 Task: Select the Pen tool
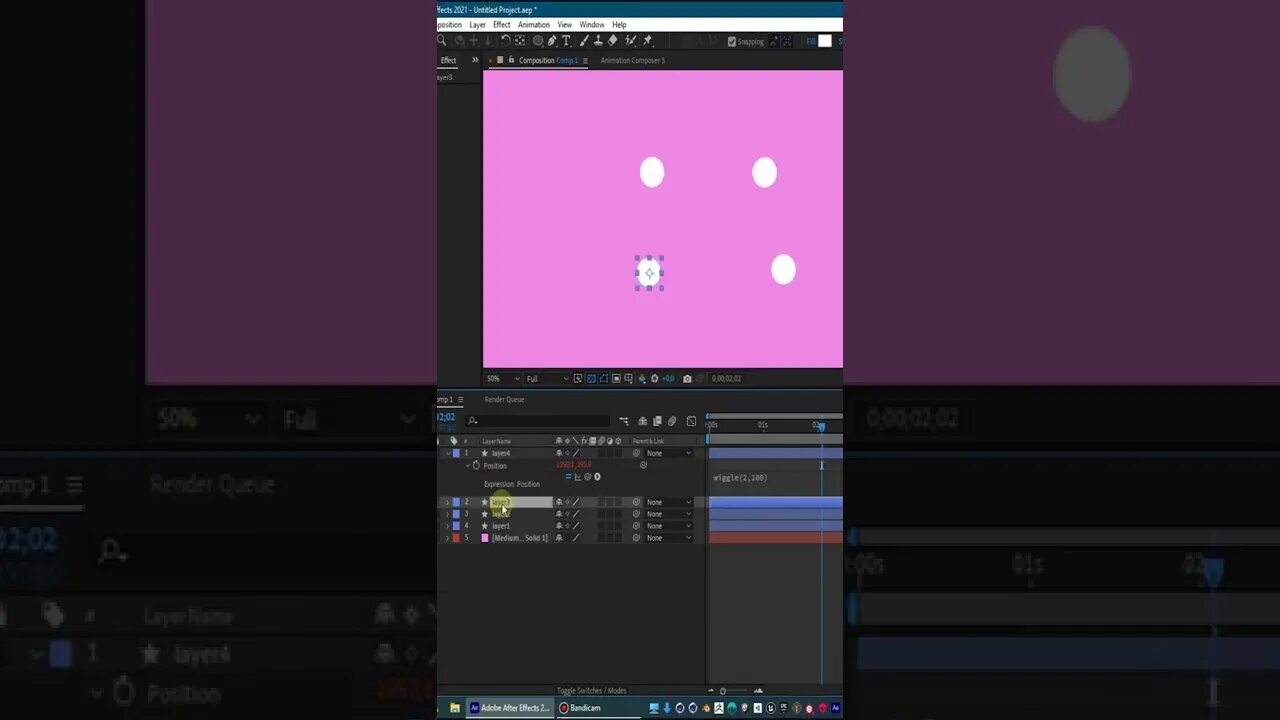coord(552,41)
